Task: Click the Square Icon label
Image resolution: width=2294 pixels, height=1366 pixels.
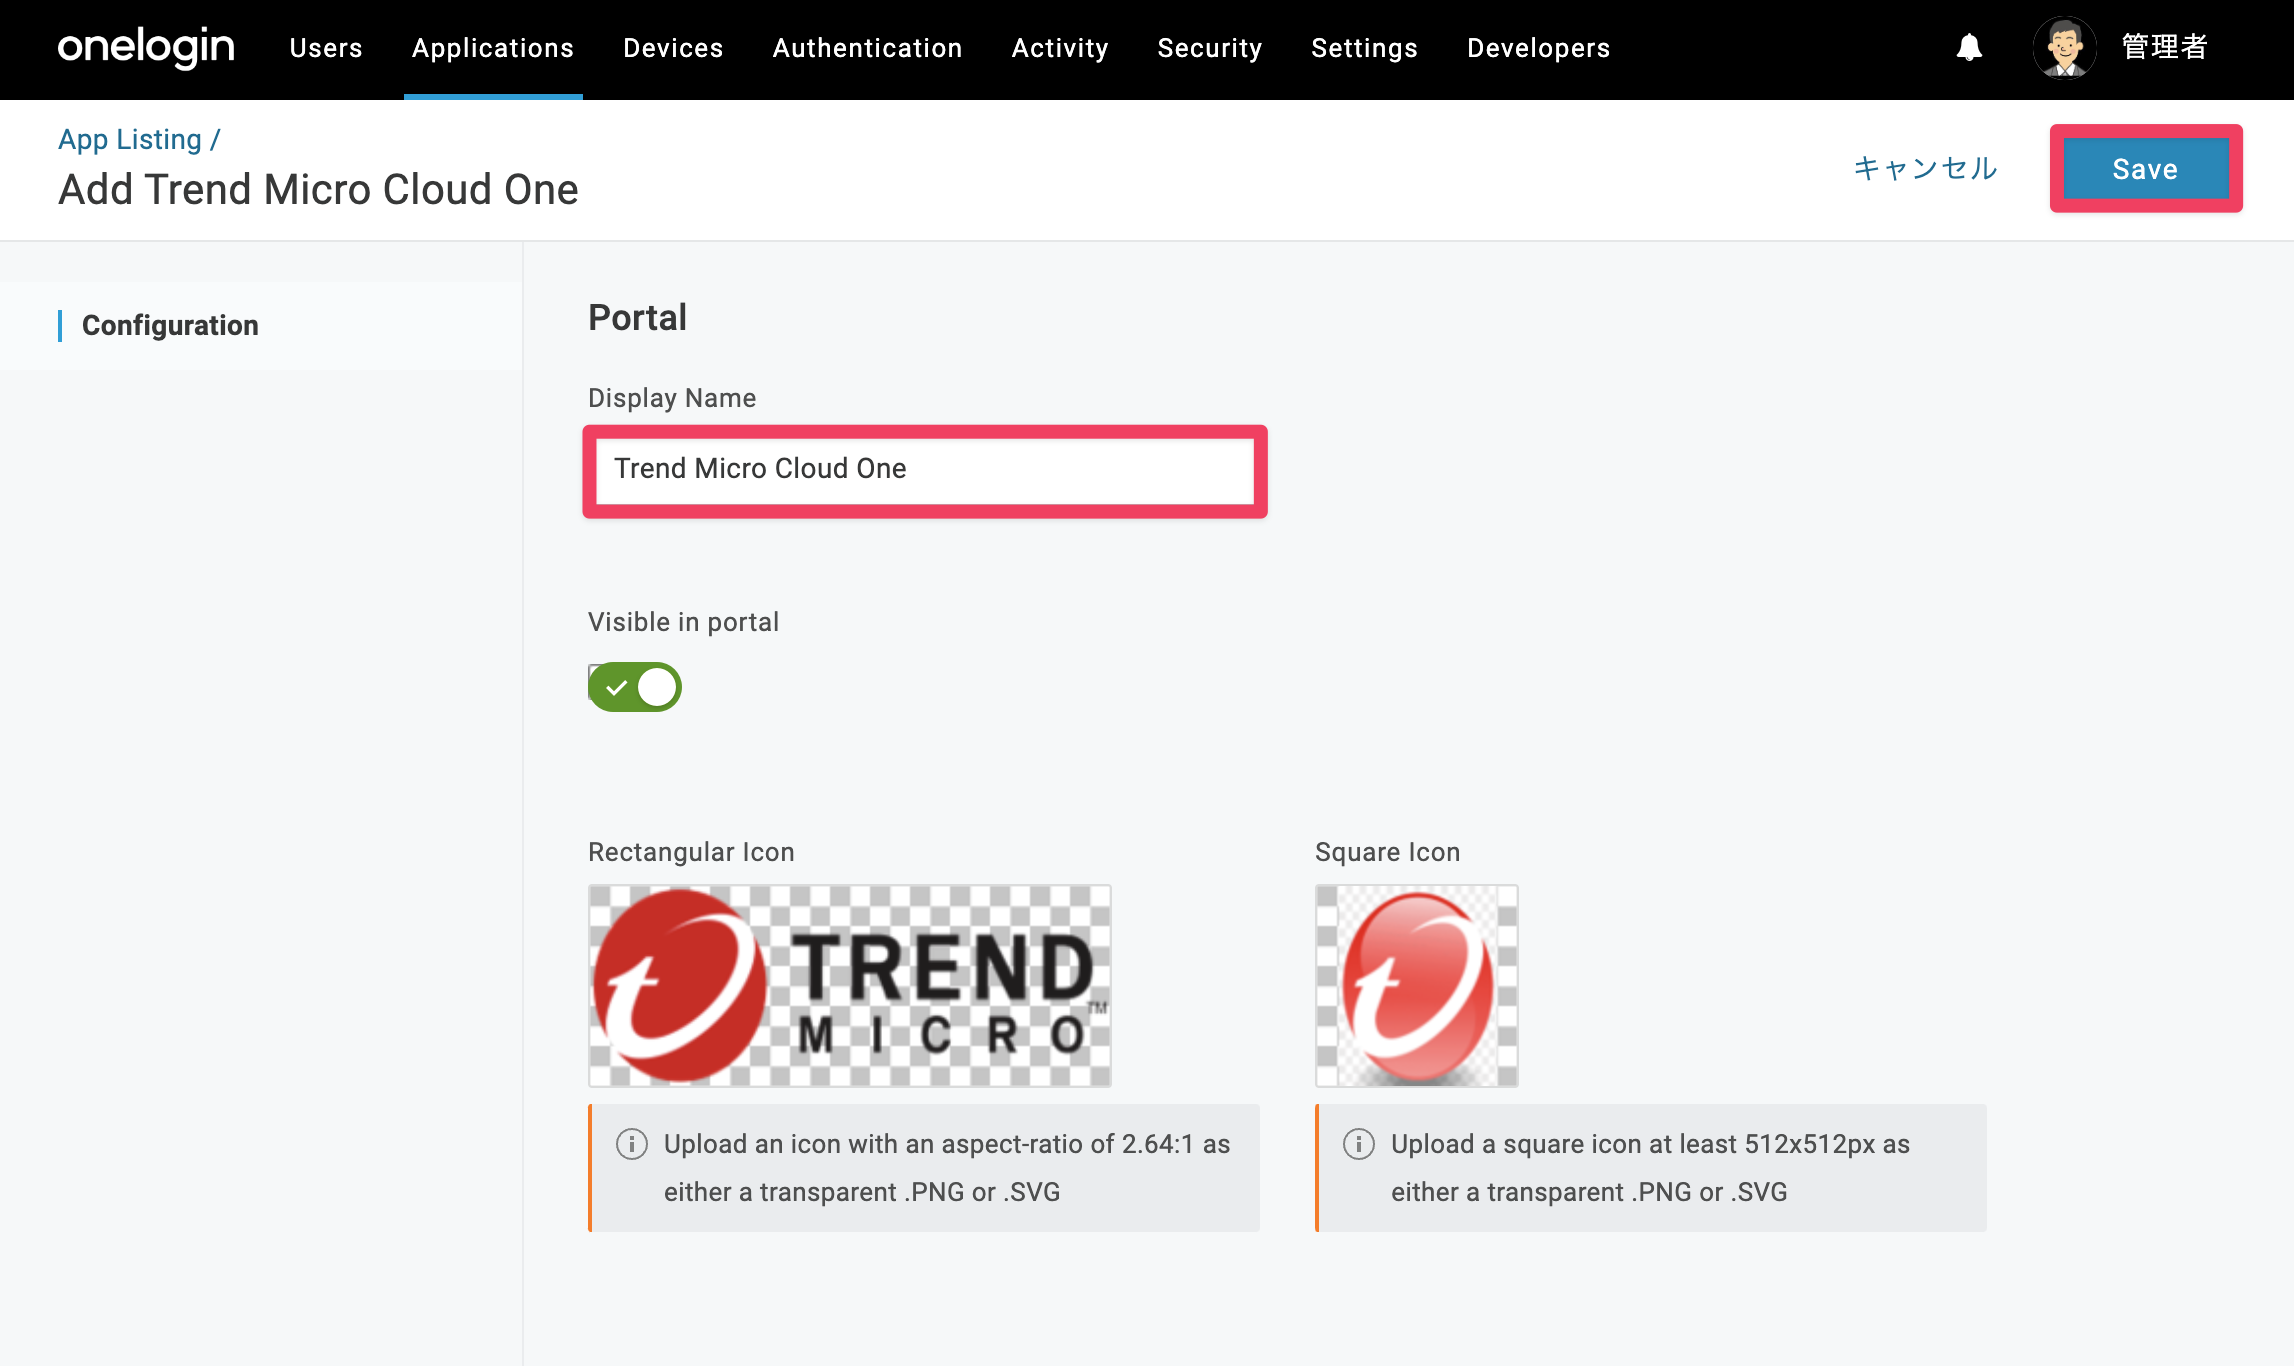Action: pyautogui.click(x=1388, y=852)
